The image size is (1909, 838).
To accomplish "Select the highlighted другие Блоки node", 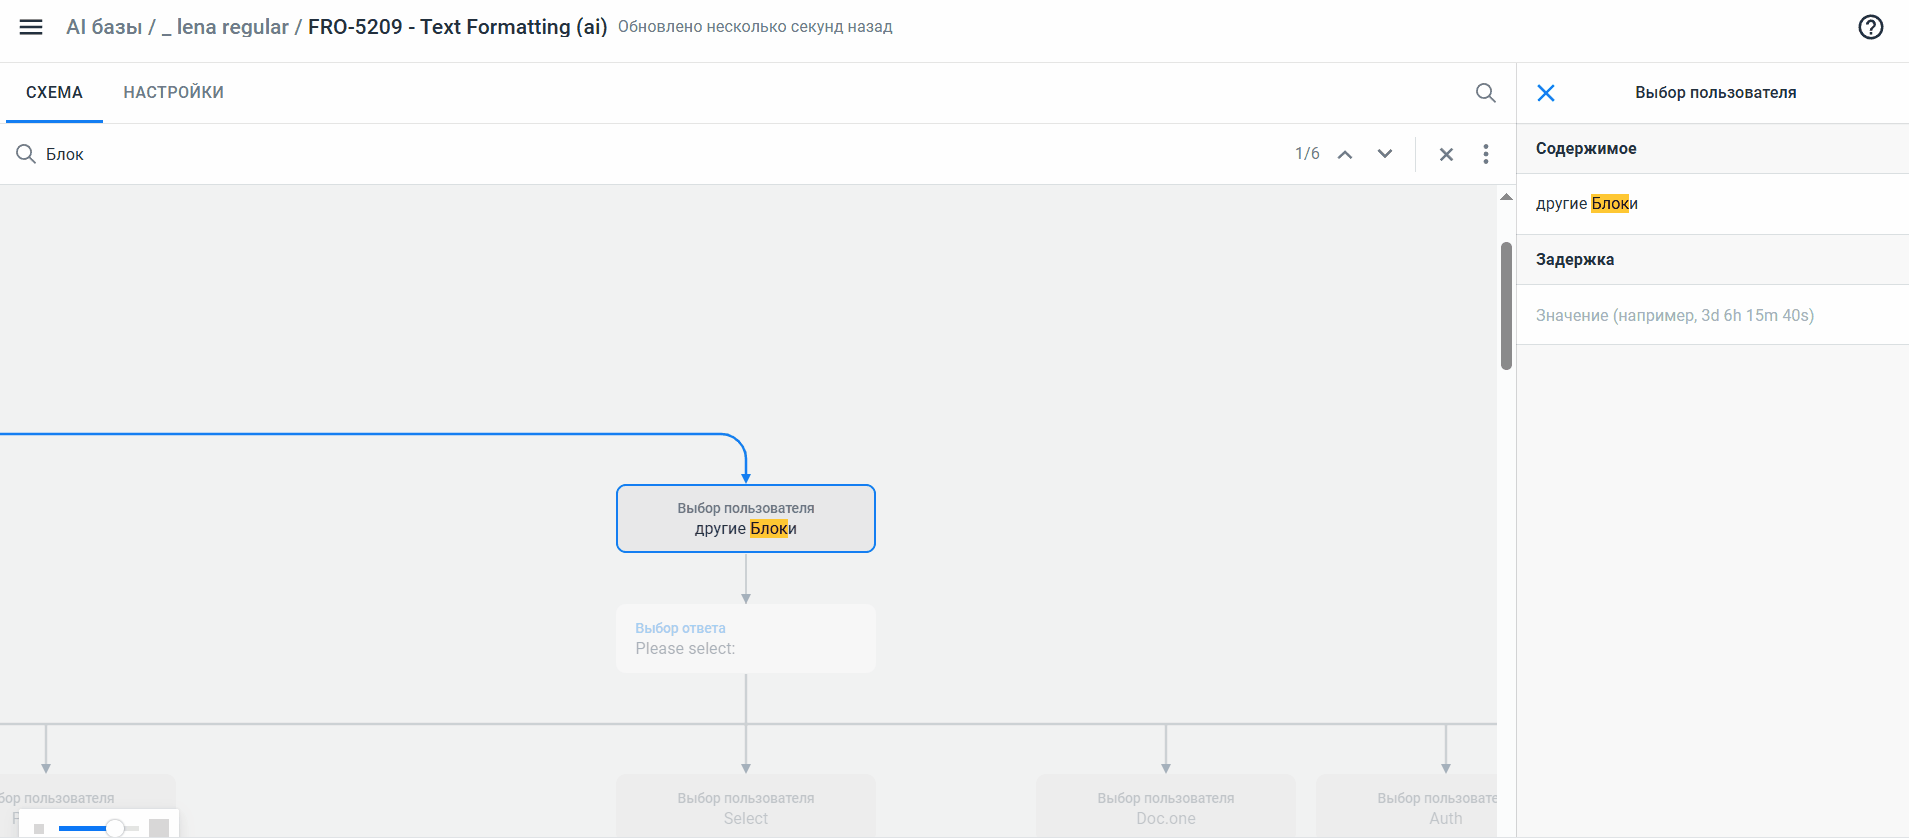I will tap(745, 518).
